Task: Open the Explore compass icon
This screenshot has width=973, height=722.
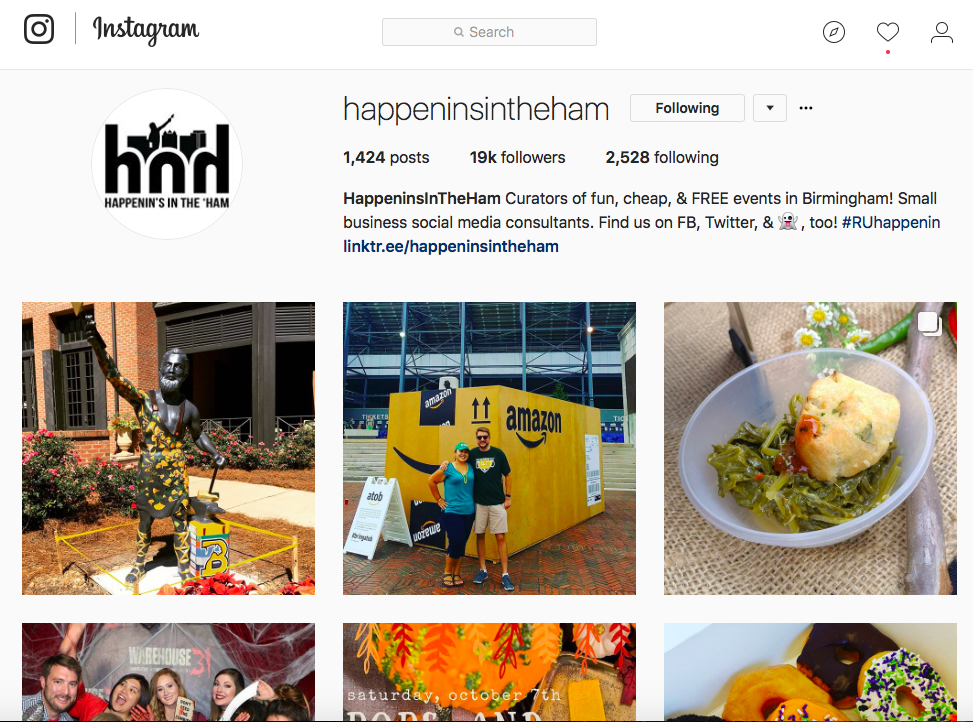Action: click(x=833, y=32)
